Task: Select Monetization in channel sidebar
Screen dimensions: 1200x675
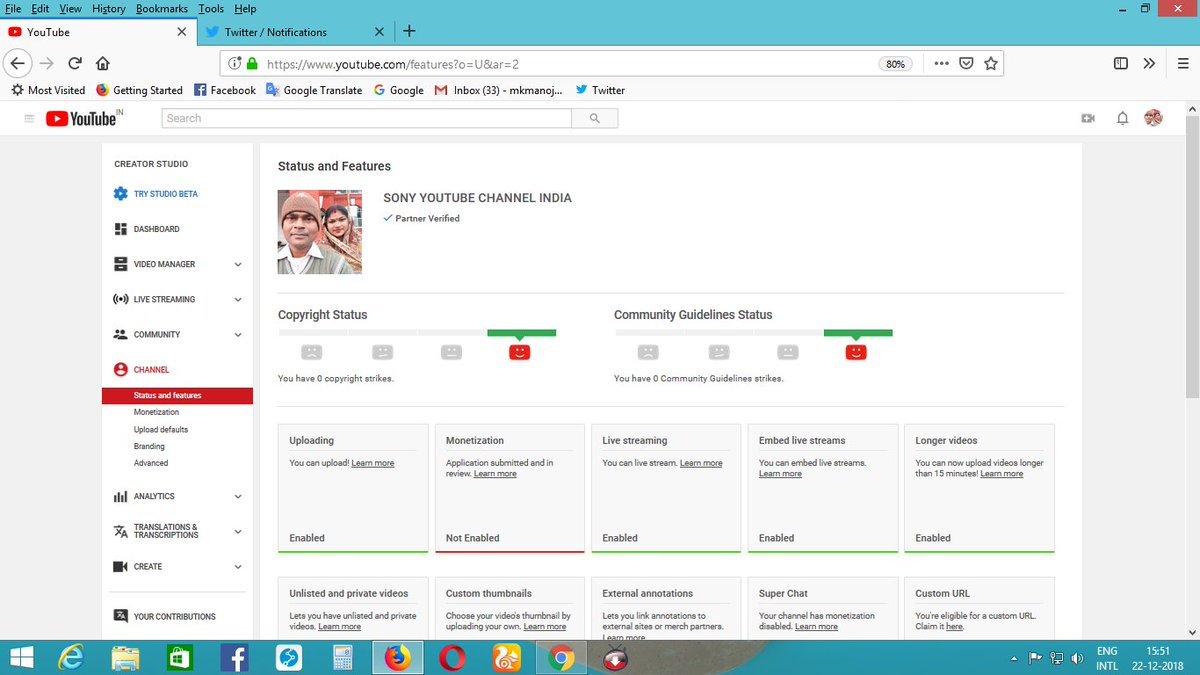Action: point(156,412)
